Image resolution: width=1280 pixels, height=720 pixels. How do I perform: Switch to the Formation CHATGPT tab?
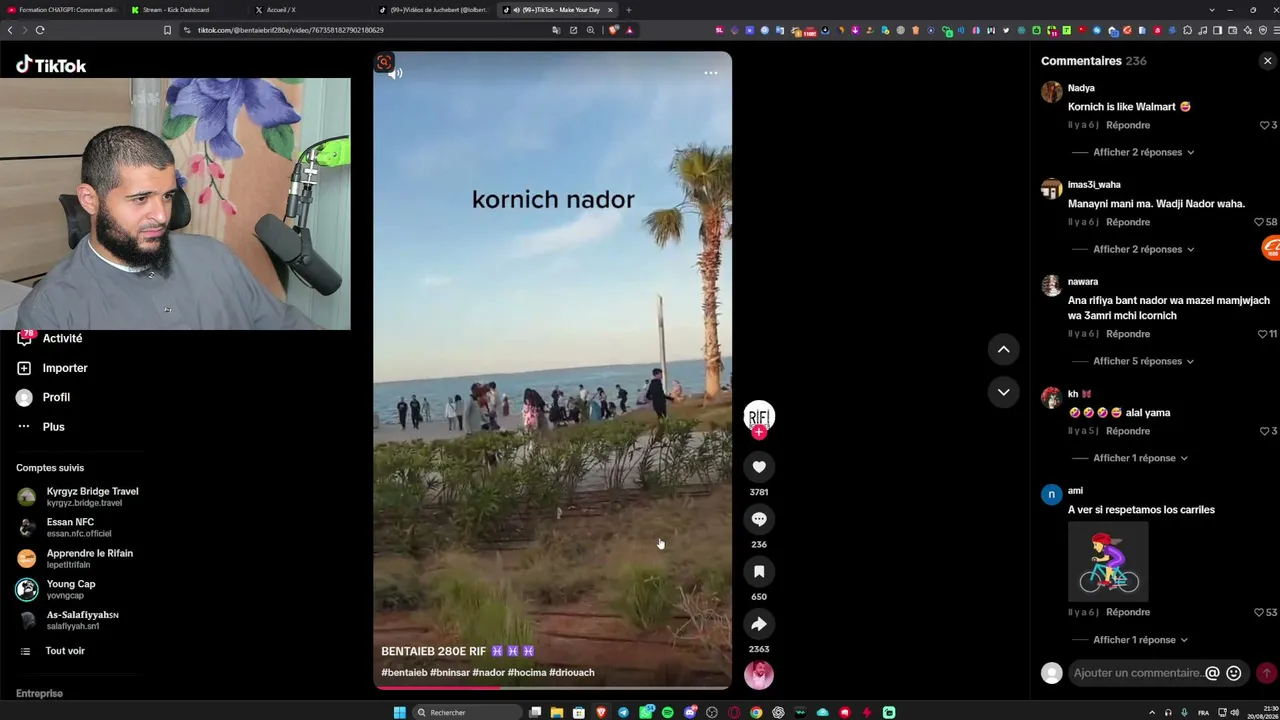point(60,10)
